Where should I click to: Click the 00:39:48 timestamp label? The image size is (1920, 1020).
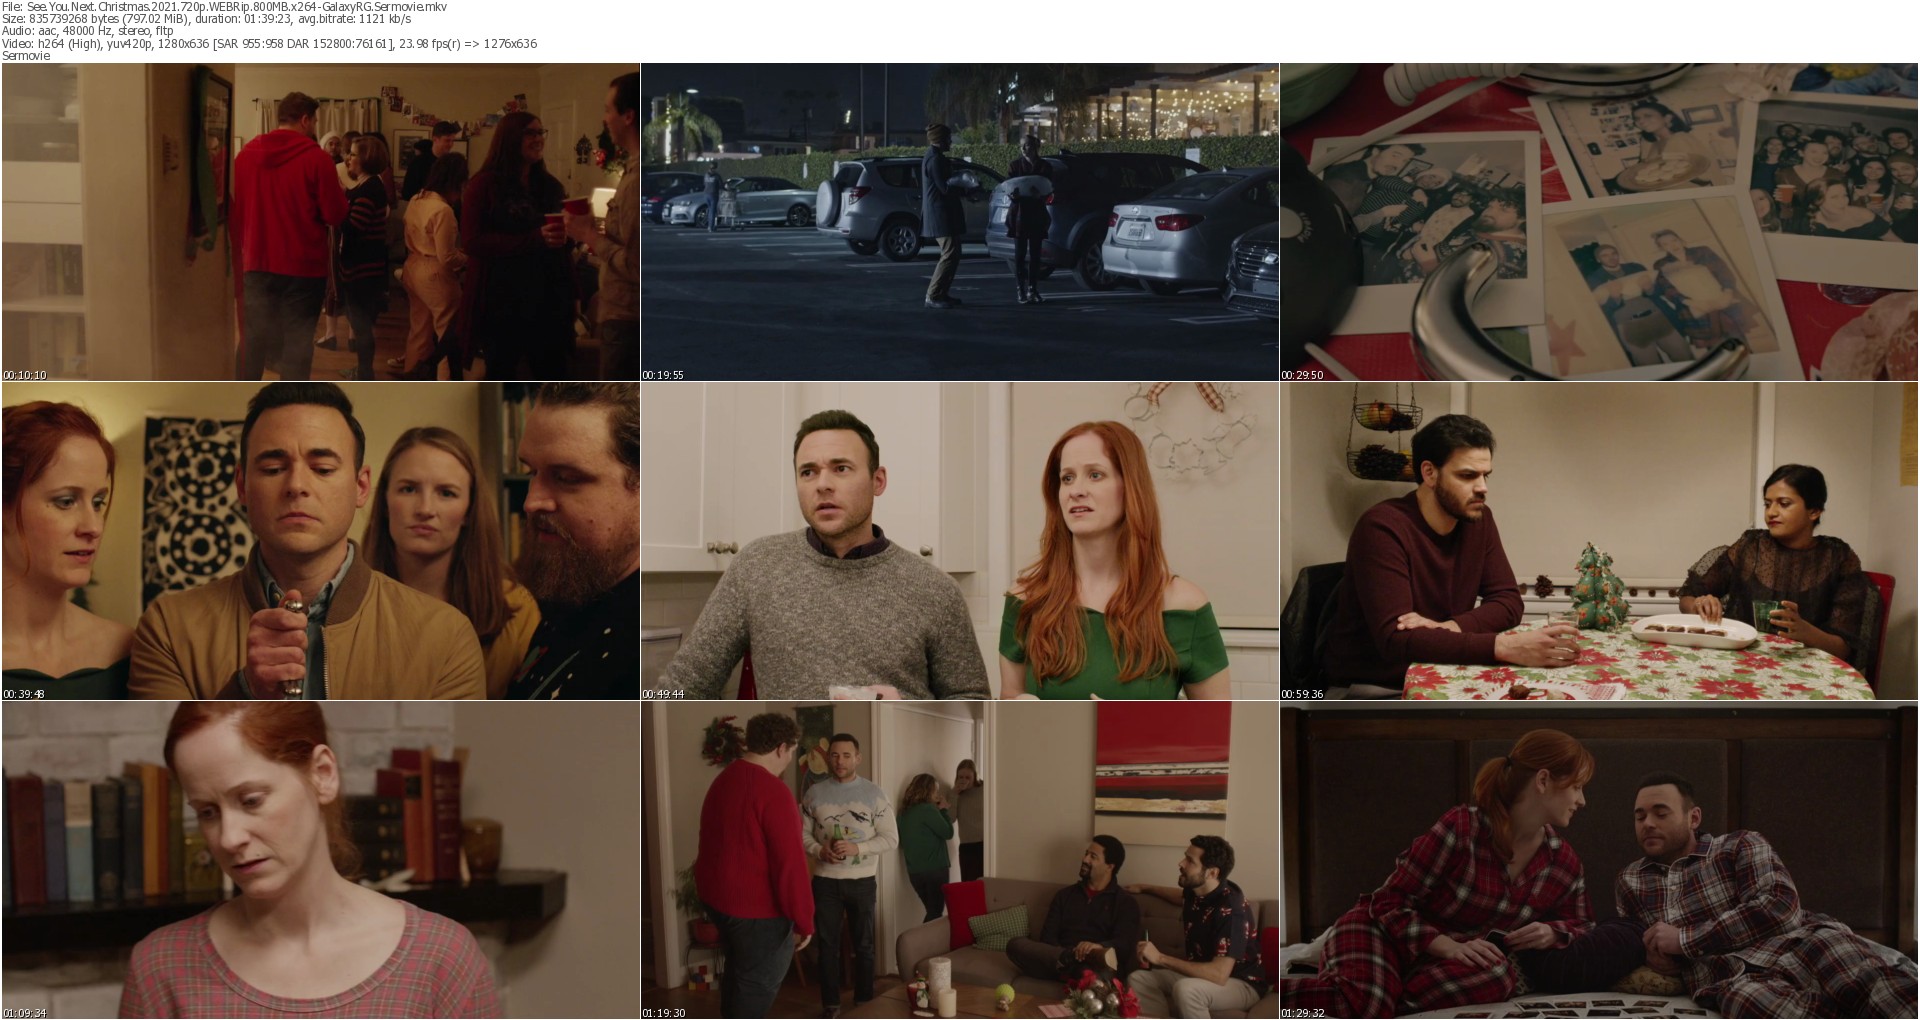[x=25, y=694]
